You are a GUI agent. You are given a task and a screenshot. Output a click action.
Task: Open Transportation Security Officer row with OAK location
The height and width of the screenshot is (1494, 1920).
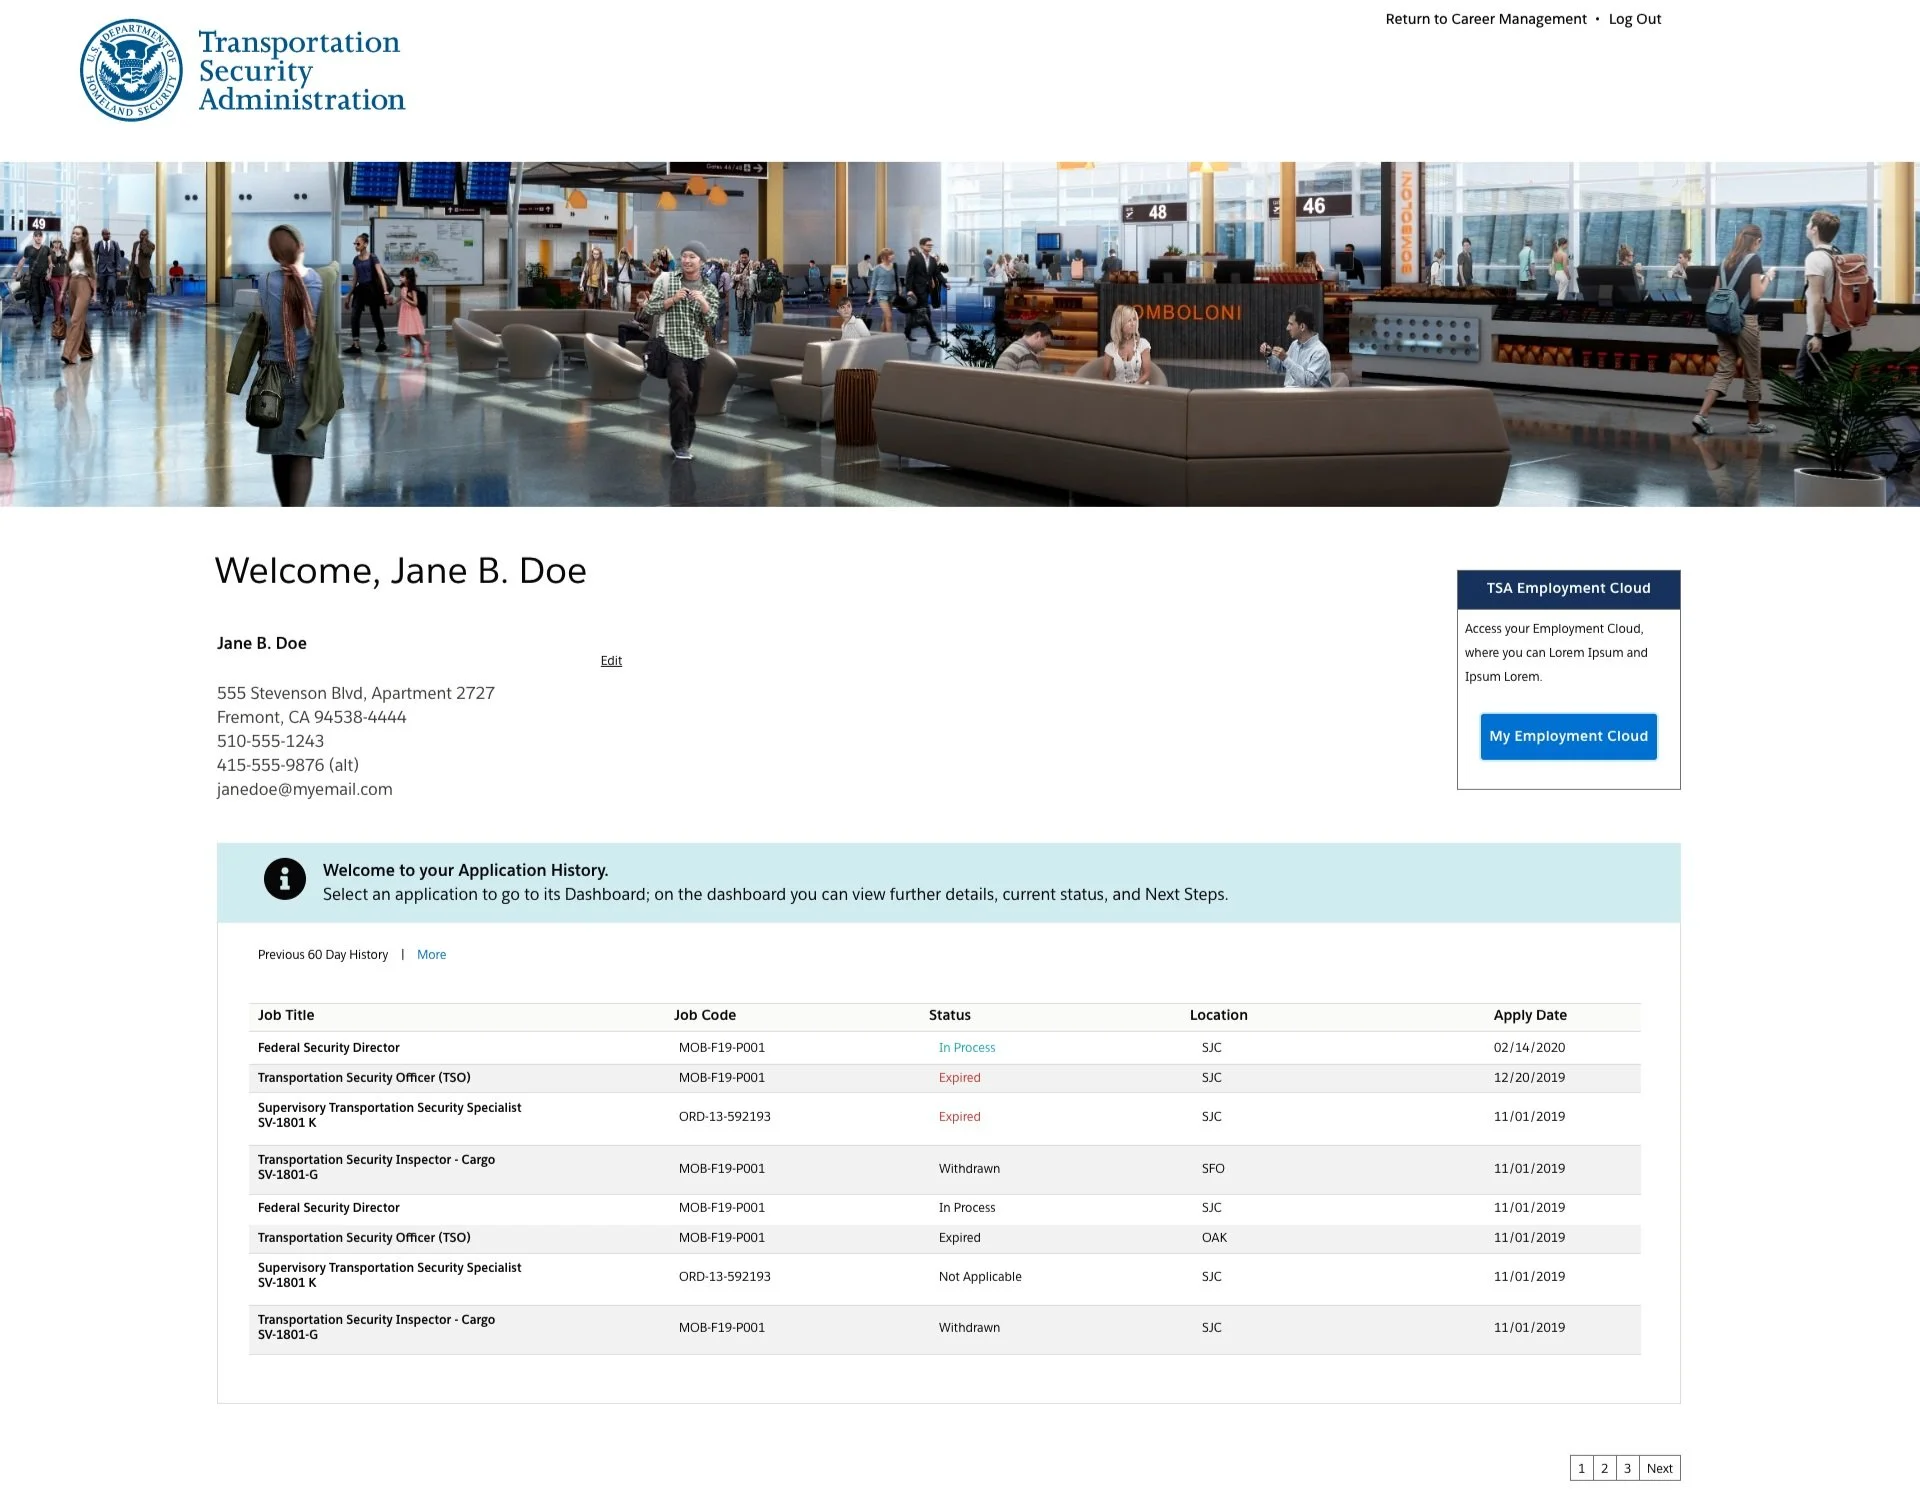coord(364,1238)
